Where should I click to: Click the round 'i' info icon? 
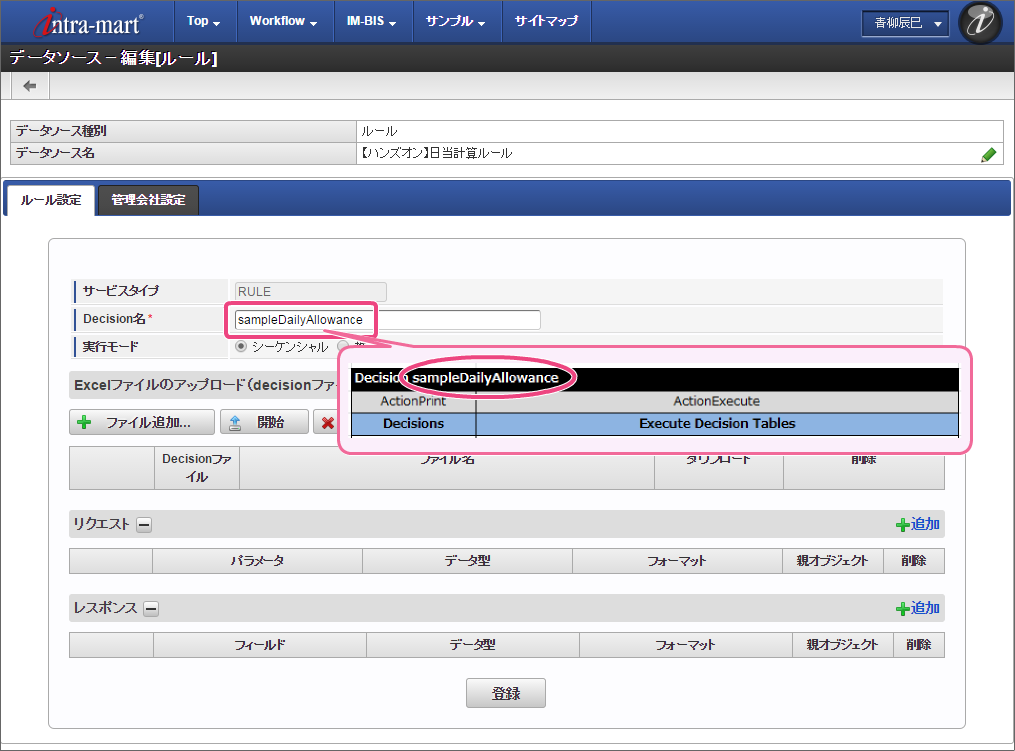click(980, 22)
